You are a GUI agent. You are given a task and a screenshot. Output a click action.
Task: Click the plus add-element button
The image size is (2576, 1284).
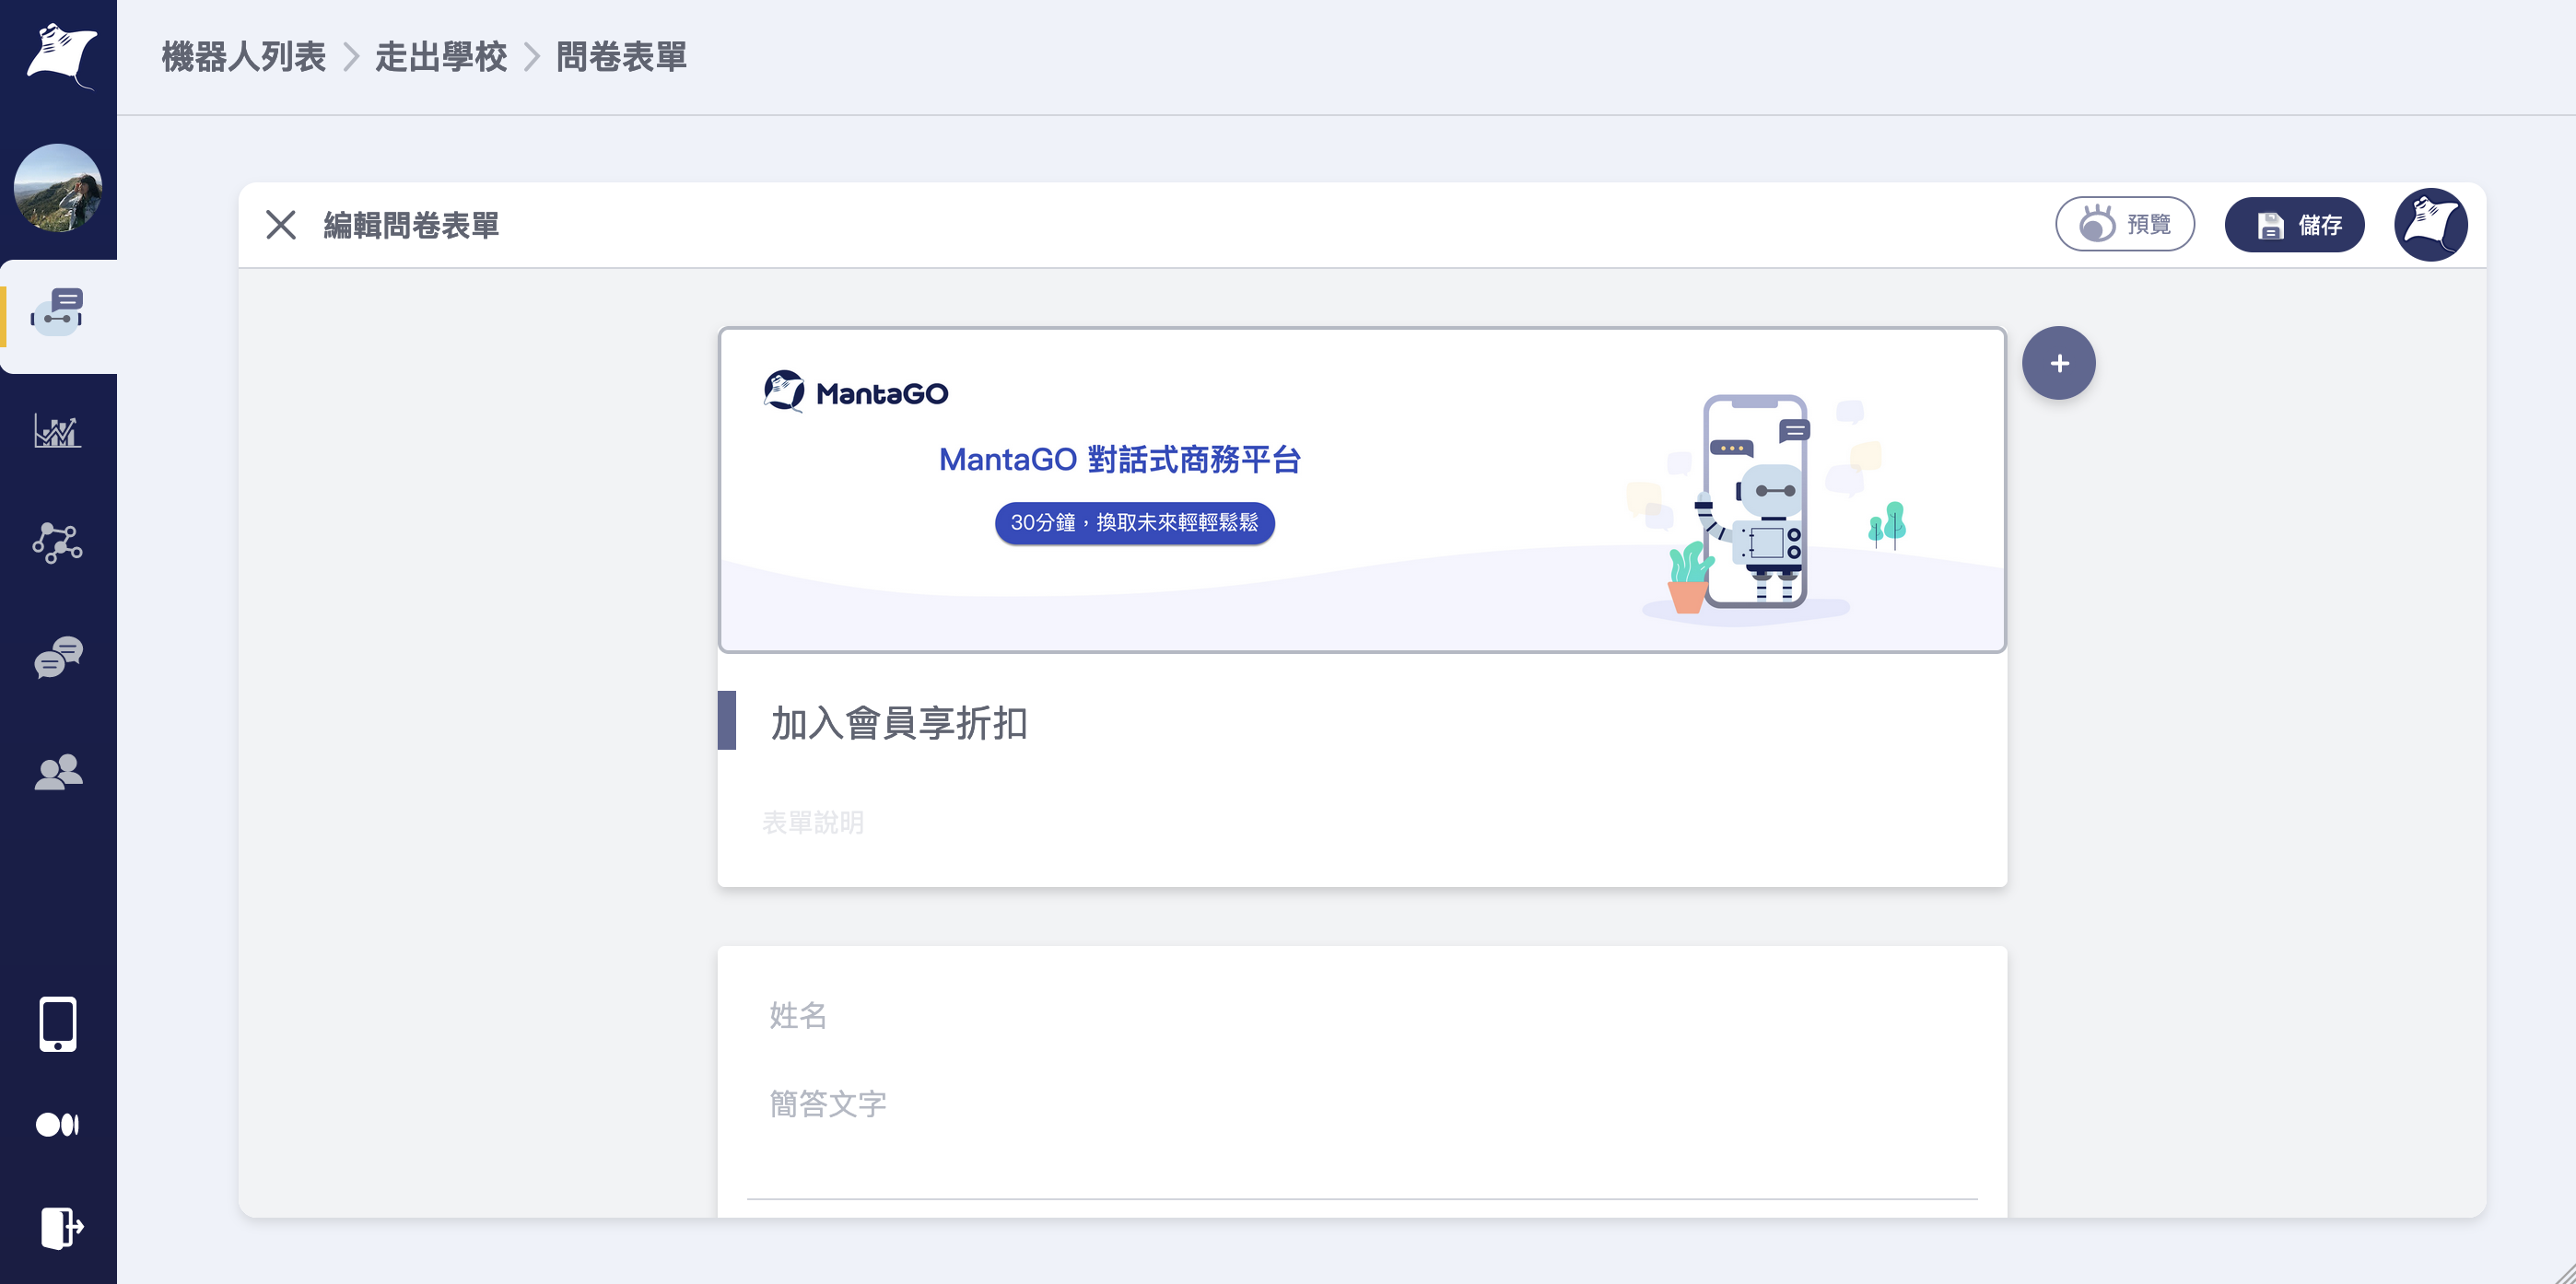point(2059,363)
